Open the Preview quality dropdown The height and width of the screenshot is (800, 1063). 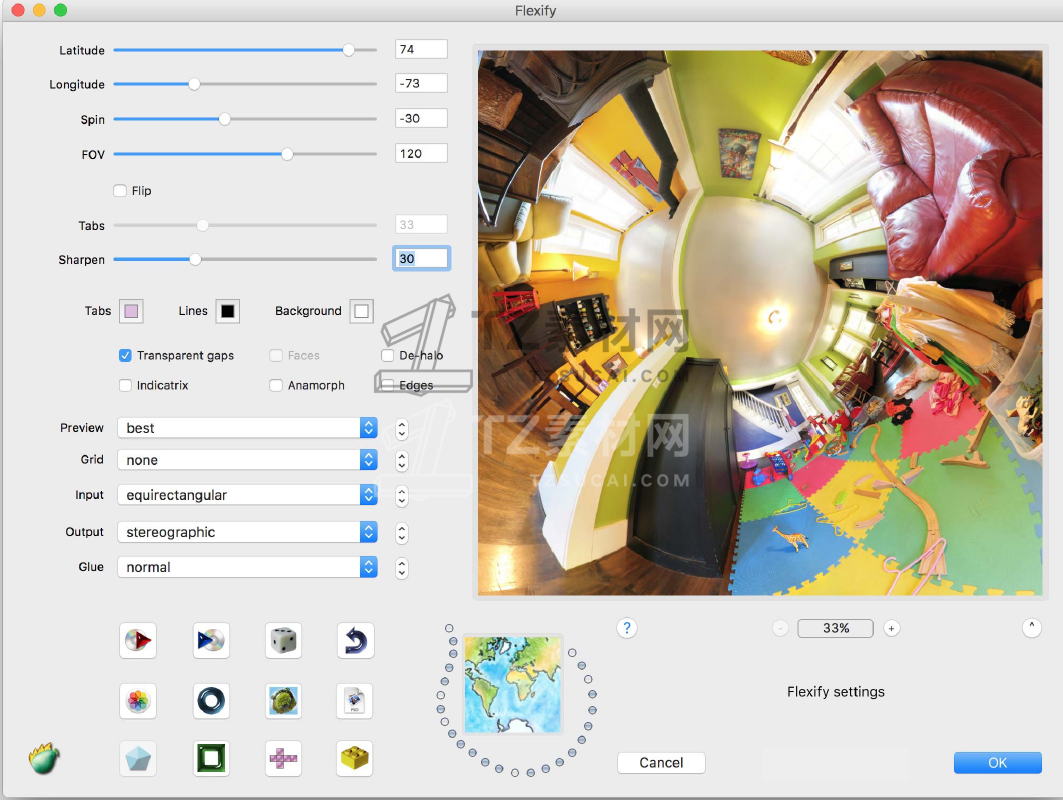click(247, 428)
